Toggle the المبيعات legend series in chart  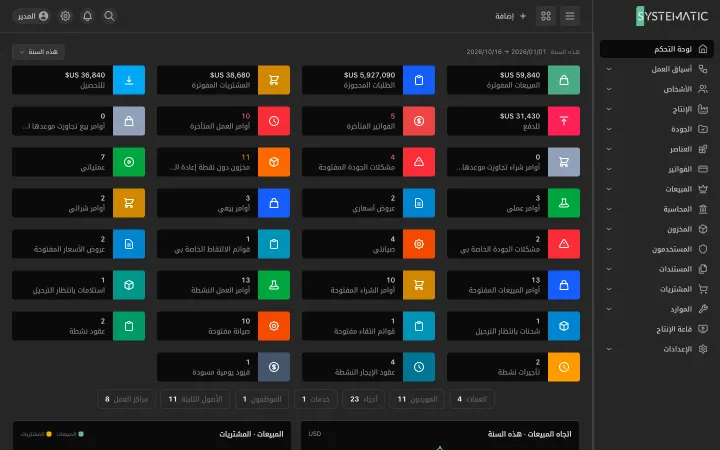[70, 434]
